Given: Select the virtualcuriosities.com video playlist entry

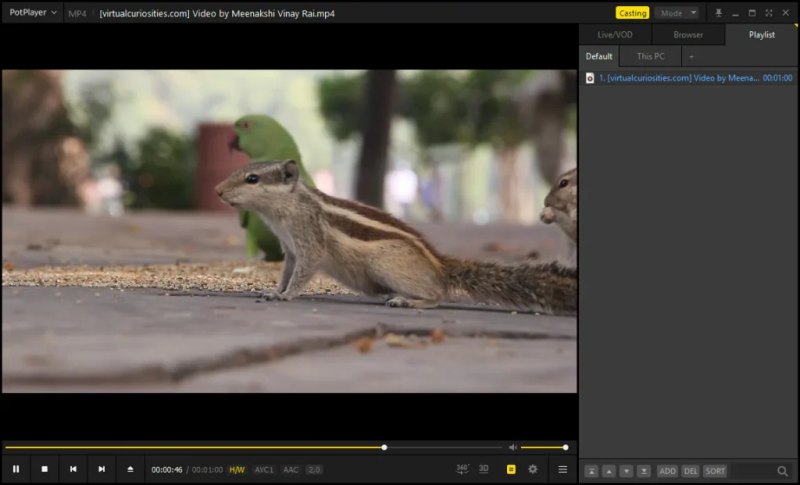Looking at the screenshot, I should (688, 78).
